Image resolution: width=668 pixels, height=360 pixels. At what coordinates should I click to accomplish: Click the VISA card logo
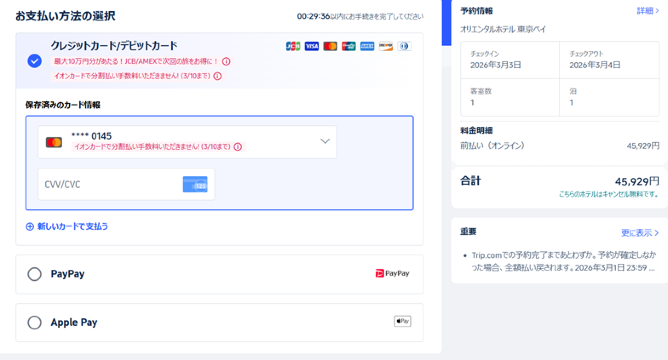pos(311,46)
